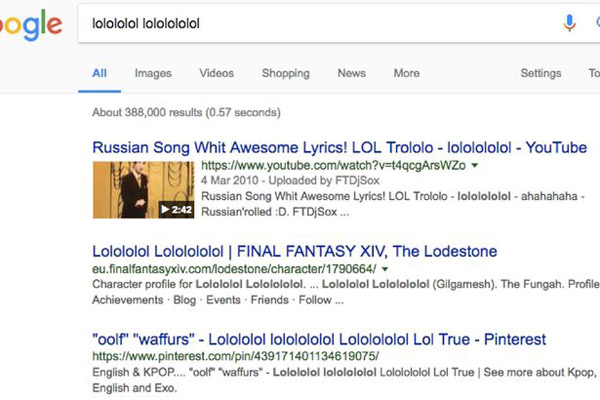Click the green youtube.com watch URL
600x400 pixels.
coord(334,165)
